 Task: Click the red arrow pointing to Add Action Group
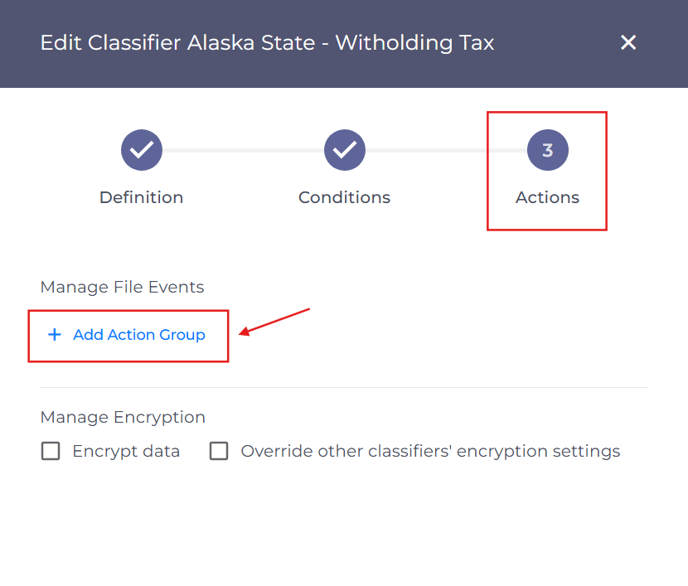(274, 322)
